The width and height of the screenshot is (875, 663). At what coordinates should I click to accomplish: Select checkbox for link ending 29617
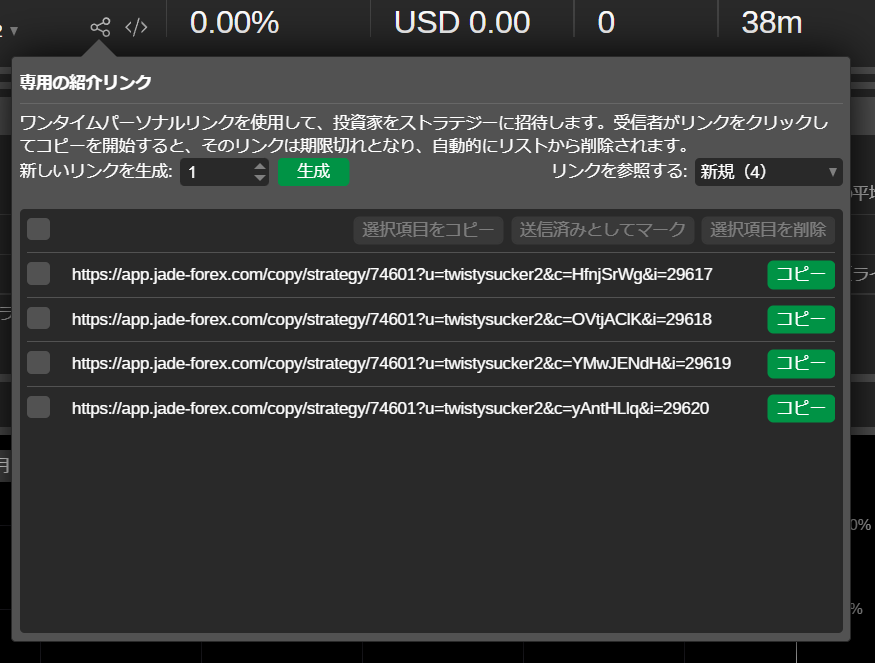(39, 274)
